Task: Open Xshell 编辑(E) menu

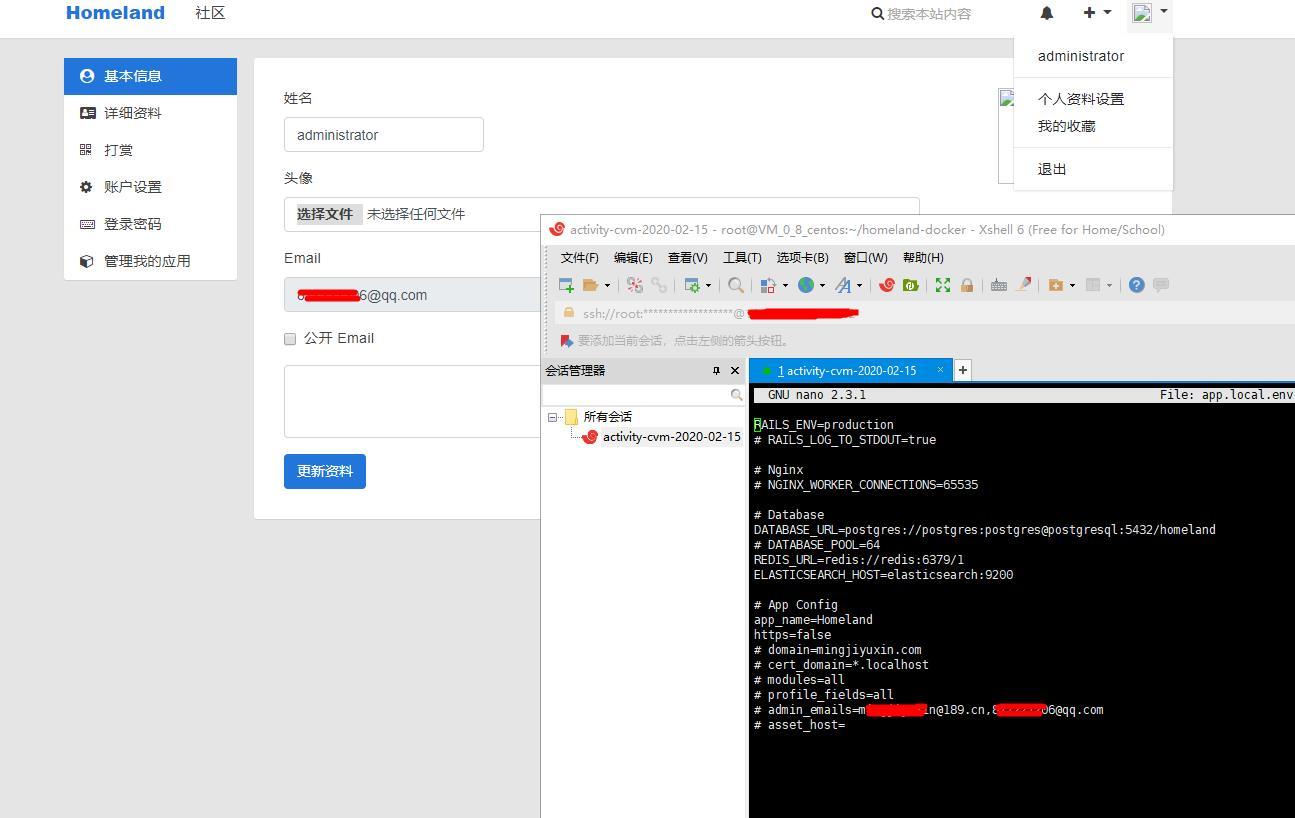Action: coord(633,258)
